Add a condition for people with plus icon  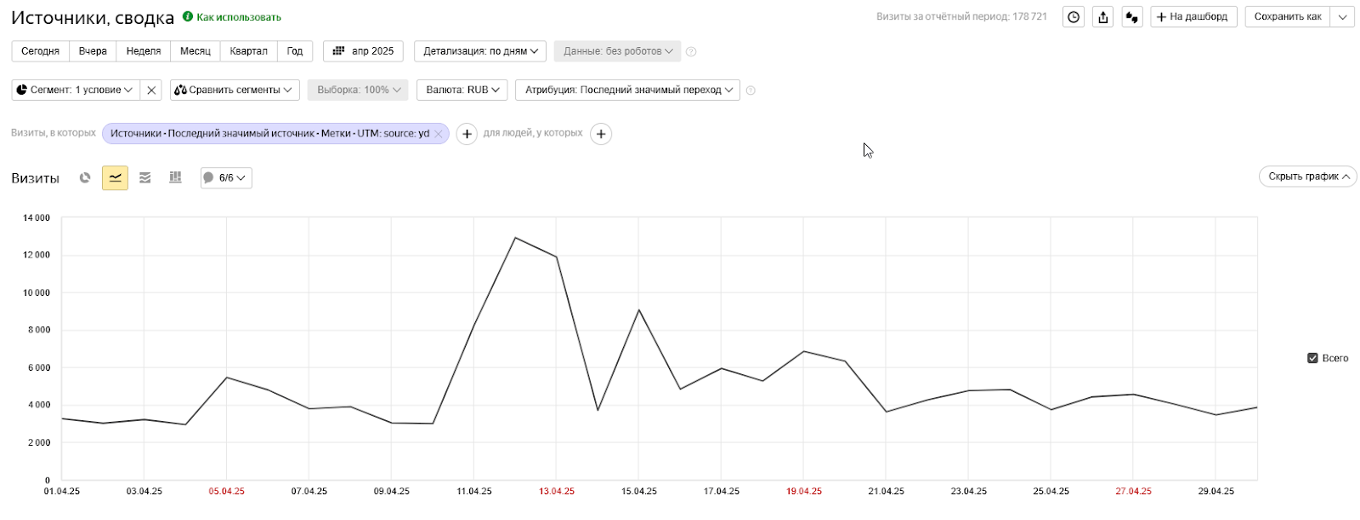pos(600,134)
